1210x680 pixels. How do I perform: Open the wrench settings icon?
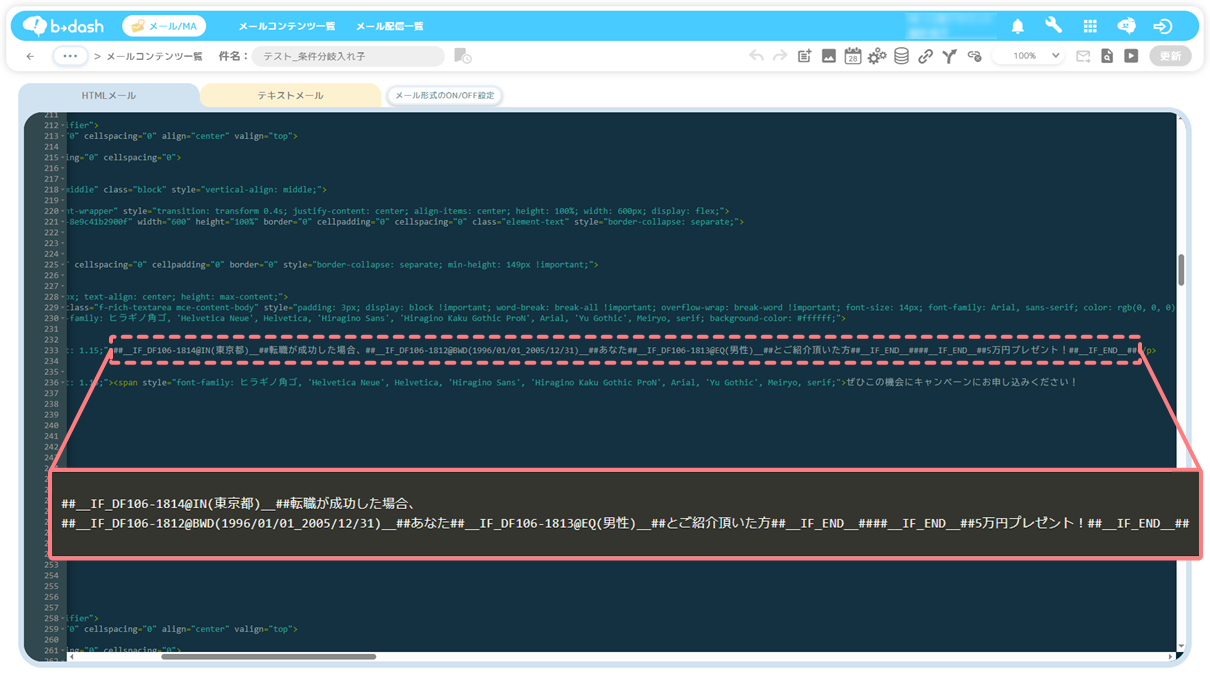pos(1053,26)
